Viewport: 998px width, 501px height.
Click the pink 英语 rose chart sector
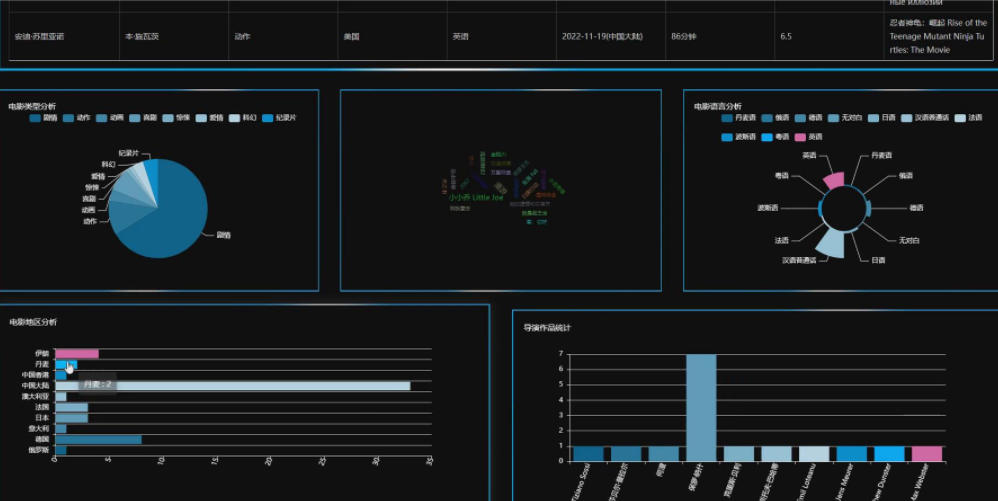[x=833, y=180]
